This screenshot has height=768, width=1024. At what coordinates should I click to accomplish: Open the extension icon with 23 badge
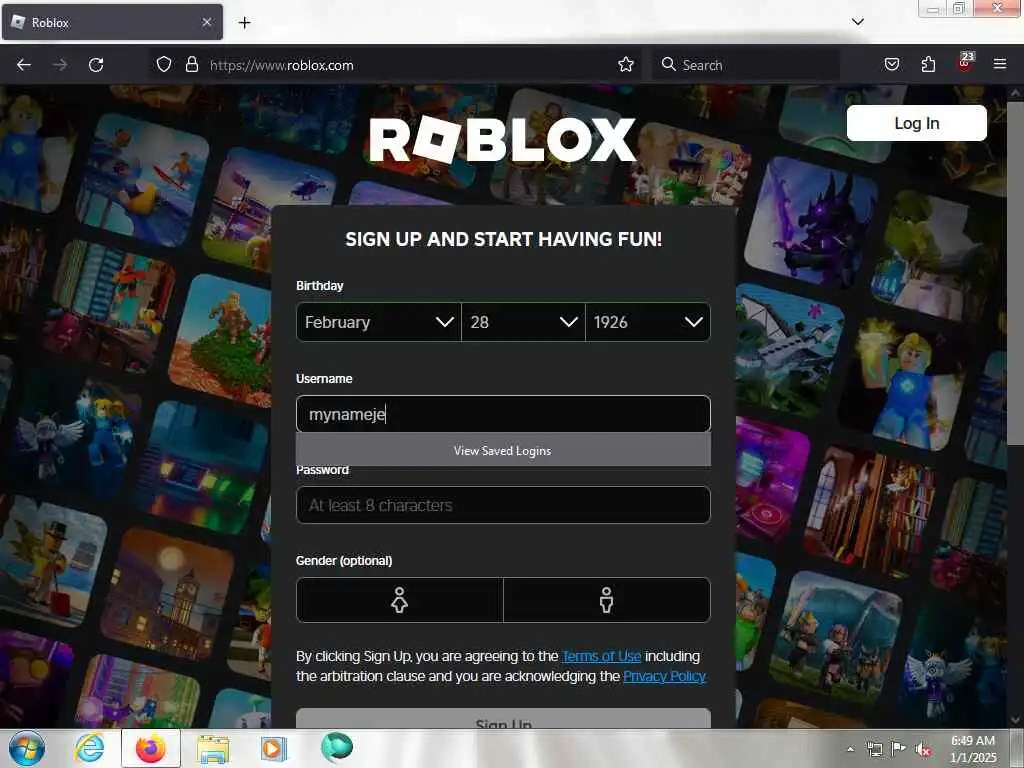pos(965,63)
